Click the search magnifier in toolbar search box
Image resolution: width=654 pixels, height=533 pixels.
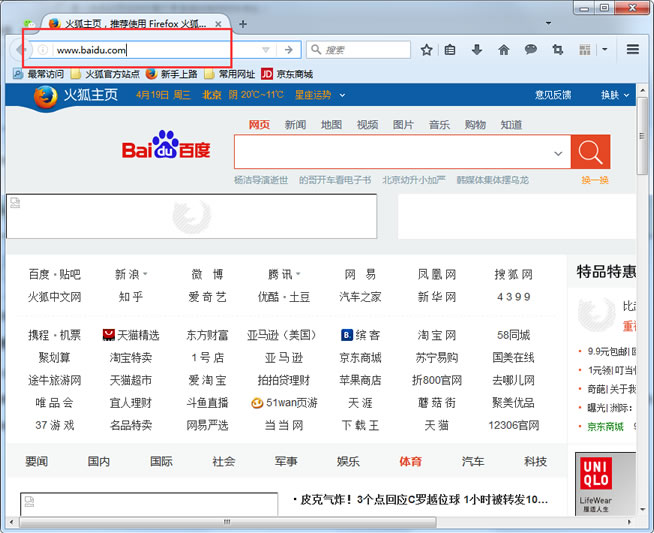(316, 50)
